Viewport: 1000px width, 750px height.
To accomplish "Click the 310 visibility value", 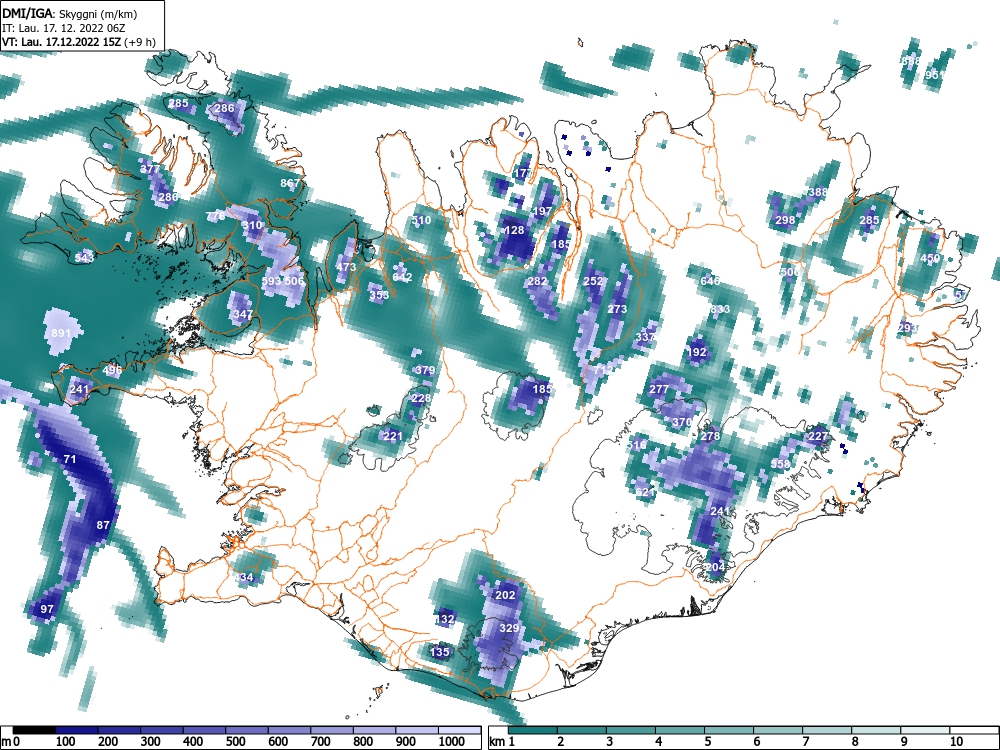I will (x=252, y=225).
